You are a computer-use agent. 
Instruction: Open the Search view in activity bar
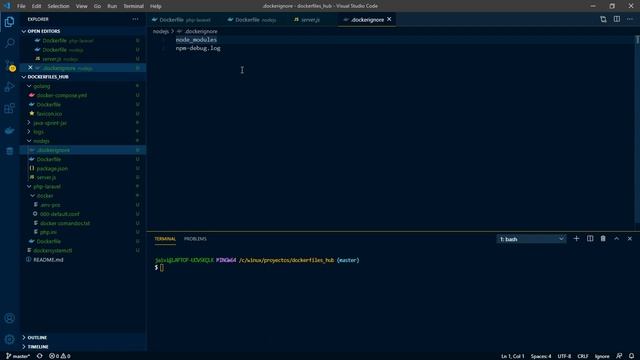tap(9, 43)
